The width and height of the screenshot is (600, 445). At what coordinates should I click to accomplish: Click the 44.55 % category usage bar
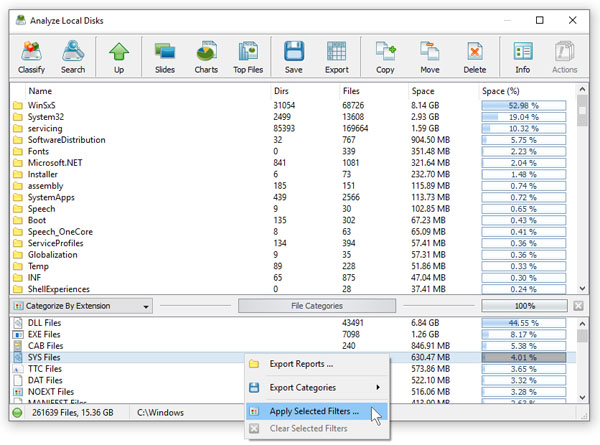point(523,323)
